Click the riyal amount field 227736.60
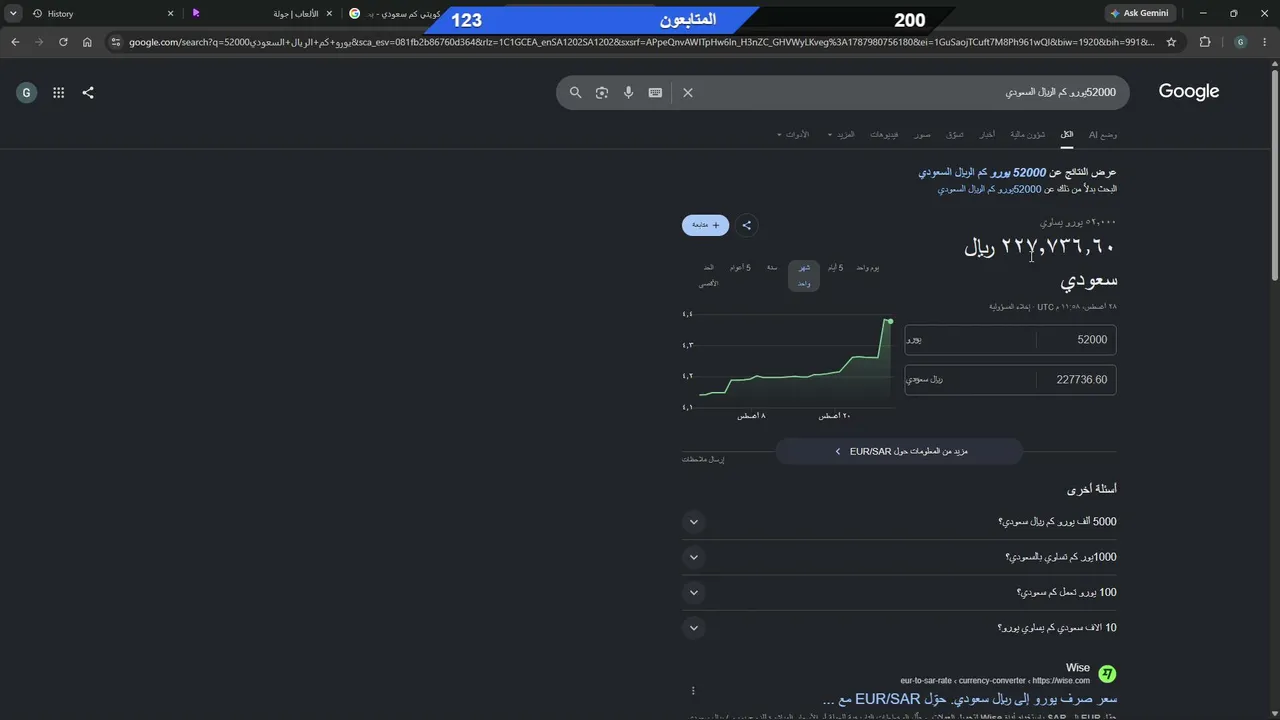The width and height of the screenshot is (1280, 720). tap(1076, 380)
